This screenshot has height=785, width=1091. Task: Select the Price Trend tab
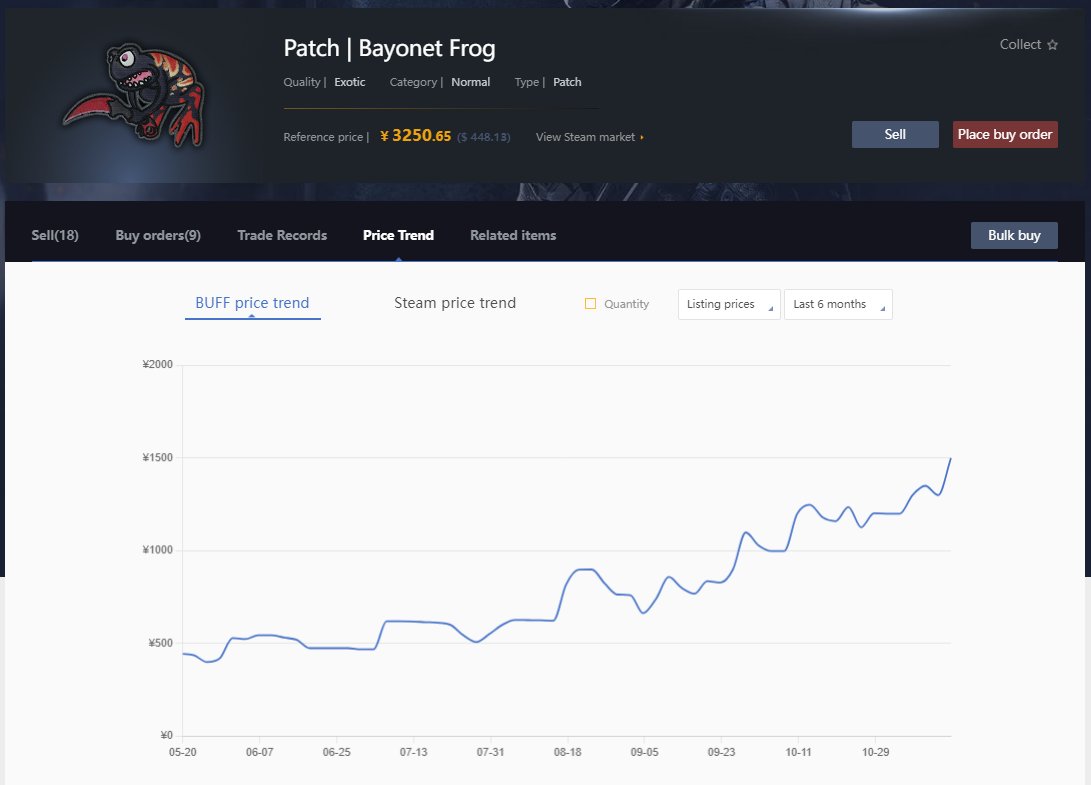click(398, 235)
